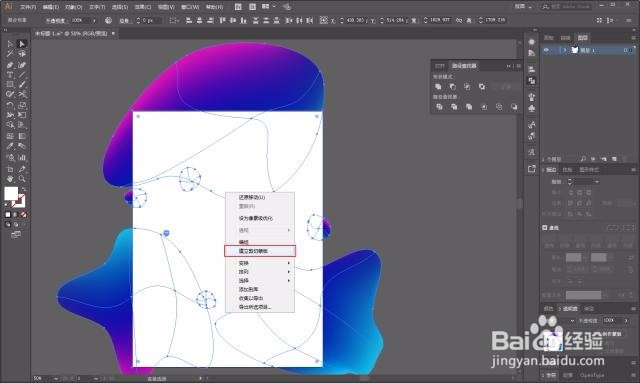Open the stroke weight dropdown in Stroke panel
640x383 pixels.
(597, 182)
